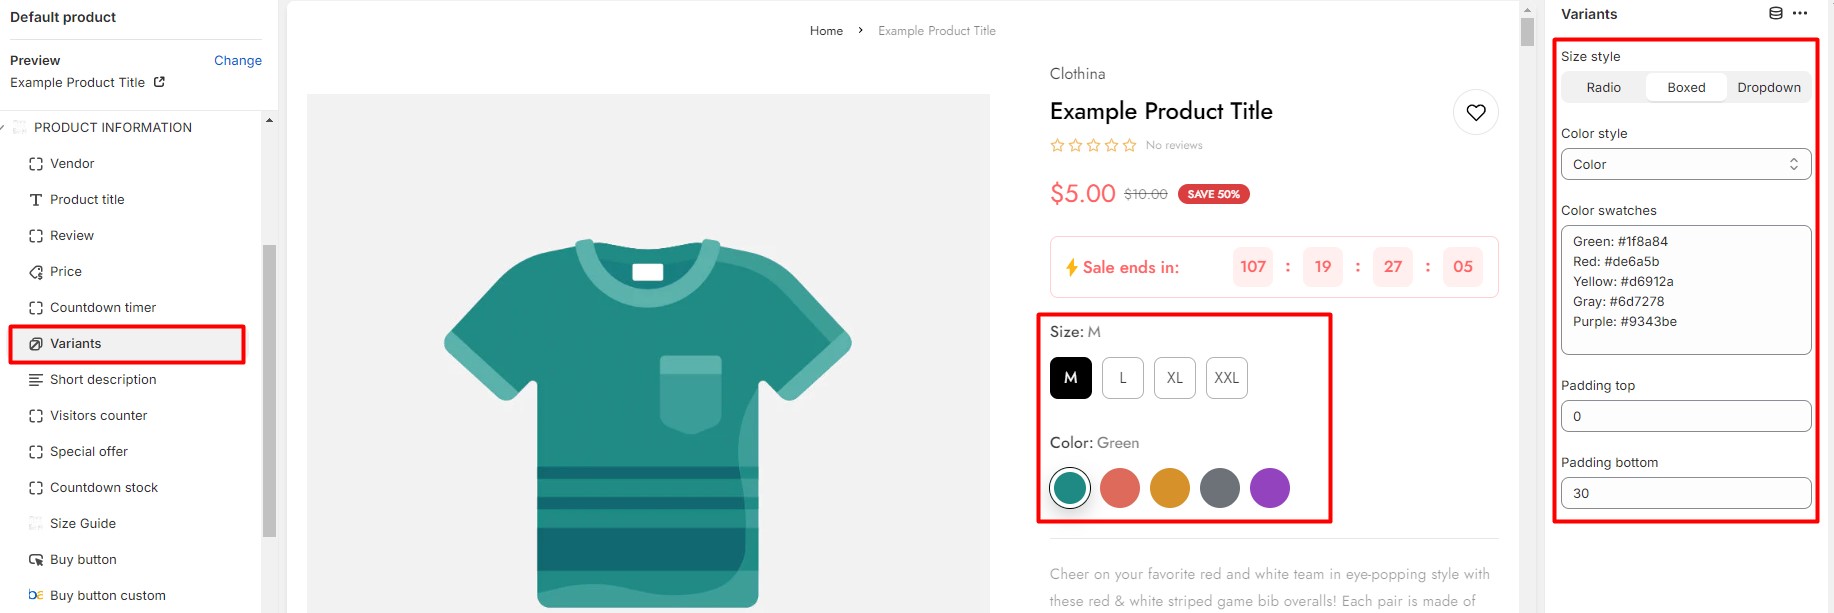1834x613 pixels.
Task: Go to Home breadcrumb link
Action: point(826,31)
